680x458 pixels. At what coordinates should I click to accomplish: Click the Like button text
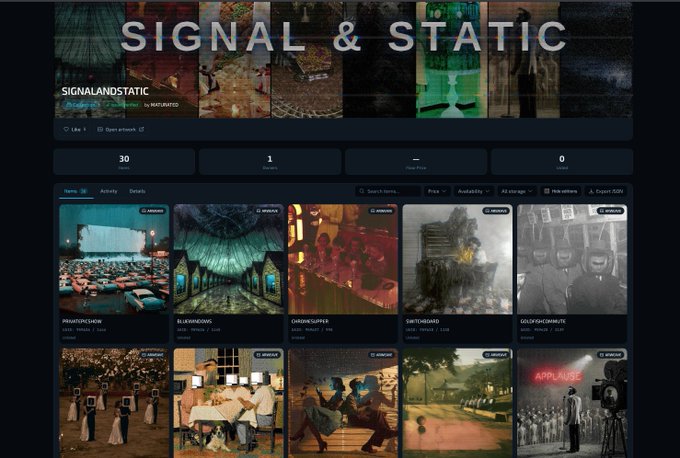[x=76, y=129]
